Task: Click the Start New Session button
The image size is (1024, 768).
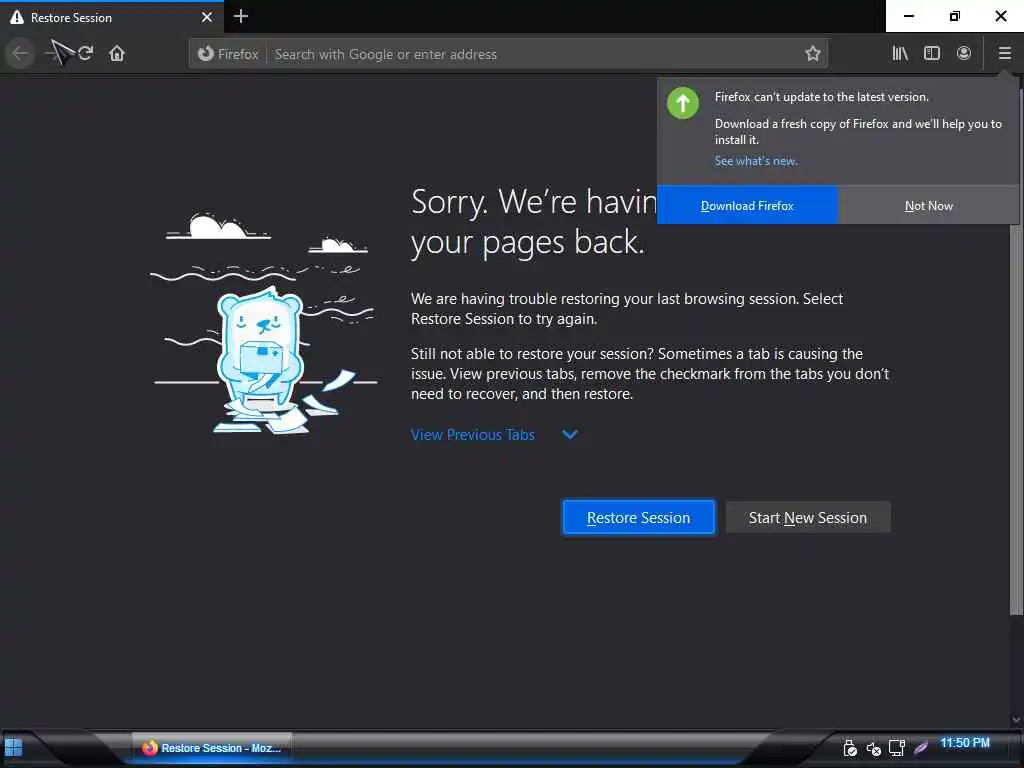Action: (x=807, y=517)
